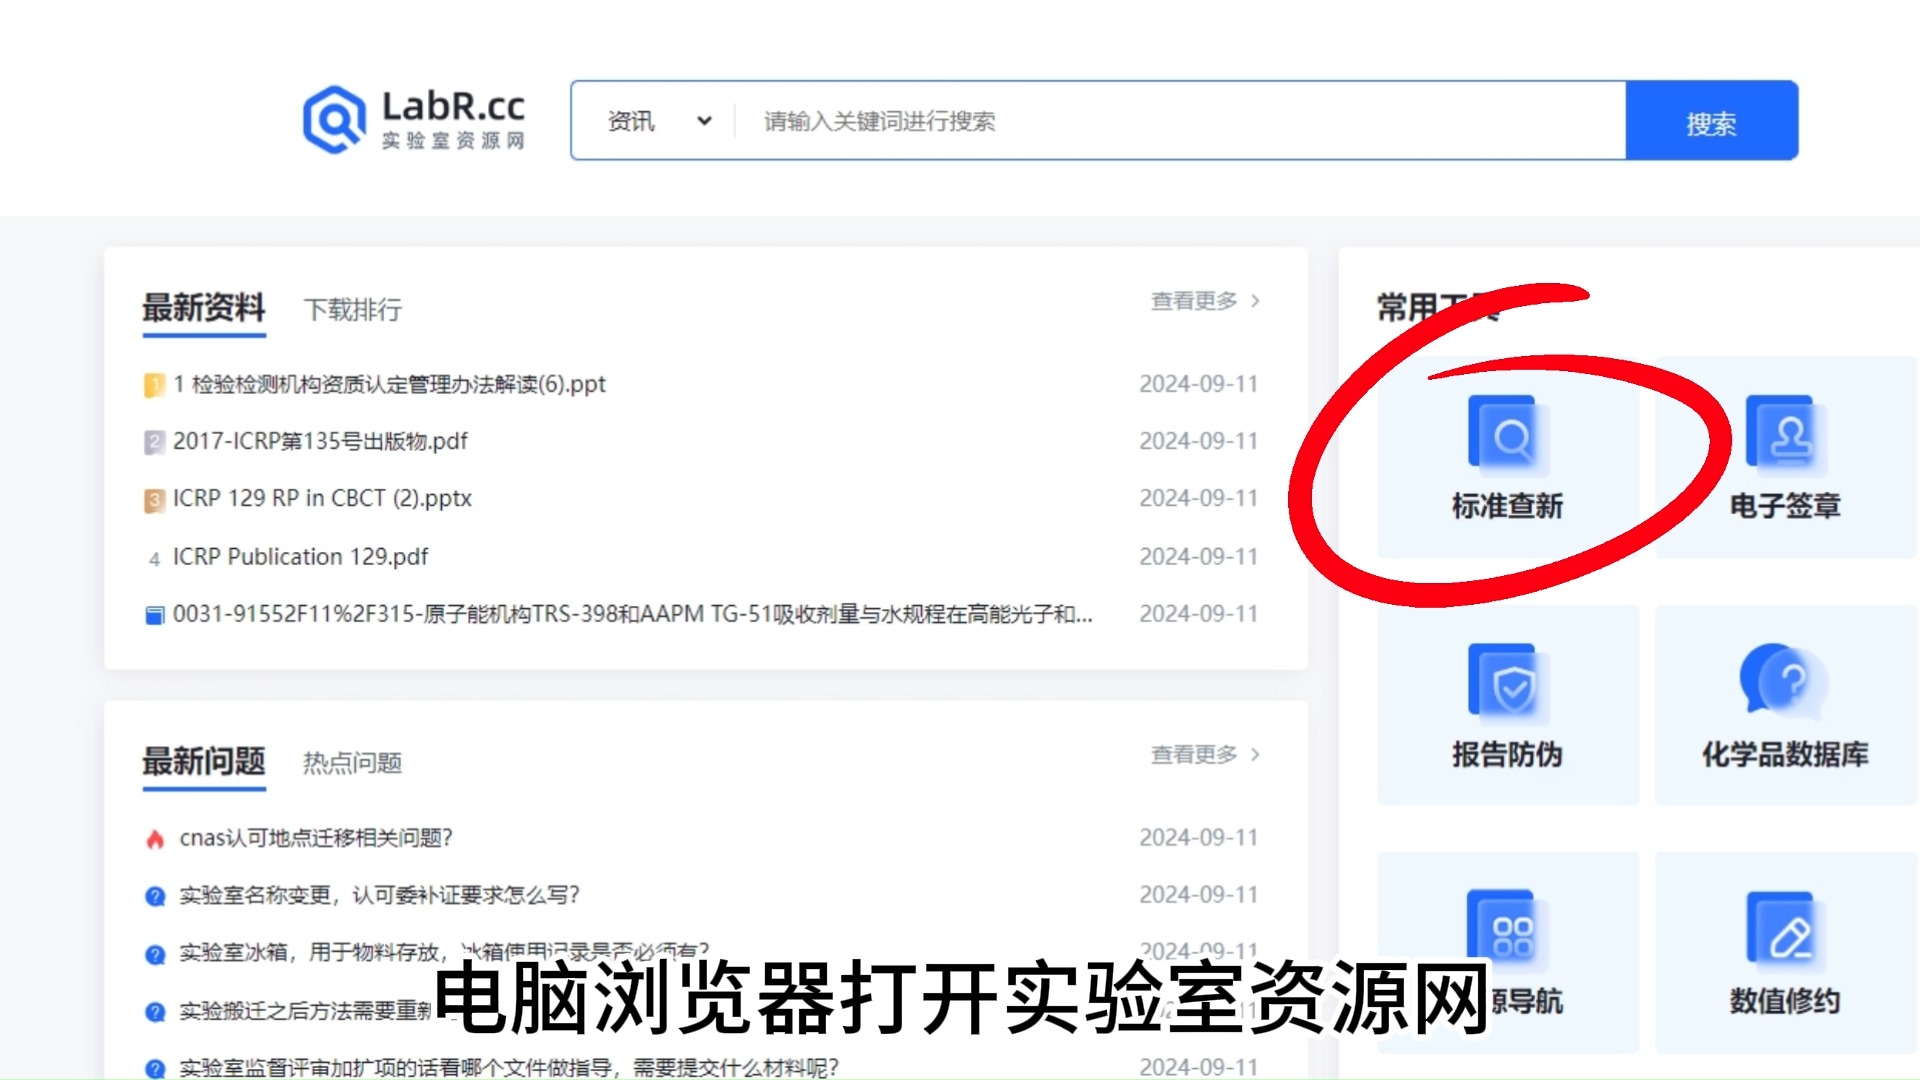This screenshot has width=1920, height=1080.
Task: Switch to the 下载排行 tab
Action: click(353, 309)
